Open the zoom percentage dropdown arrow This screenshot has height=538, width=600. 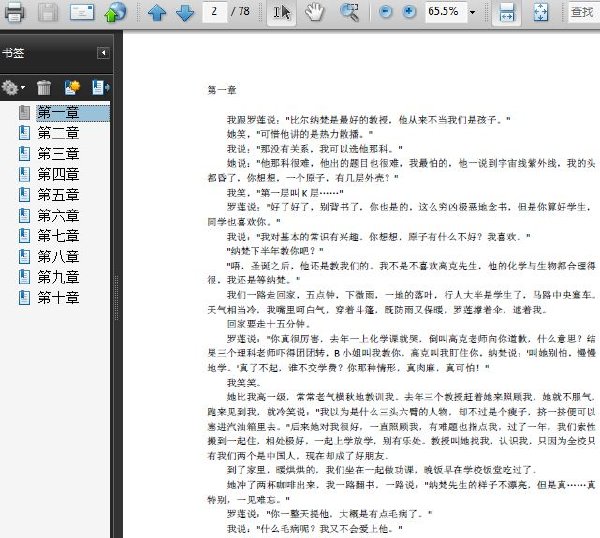click(473, 12)
